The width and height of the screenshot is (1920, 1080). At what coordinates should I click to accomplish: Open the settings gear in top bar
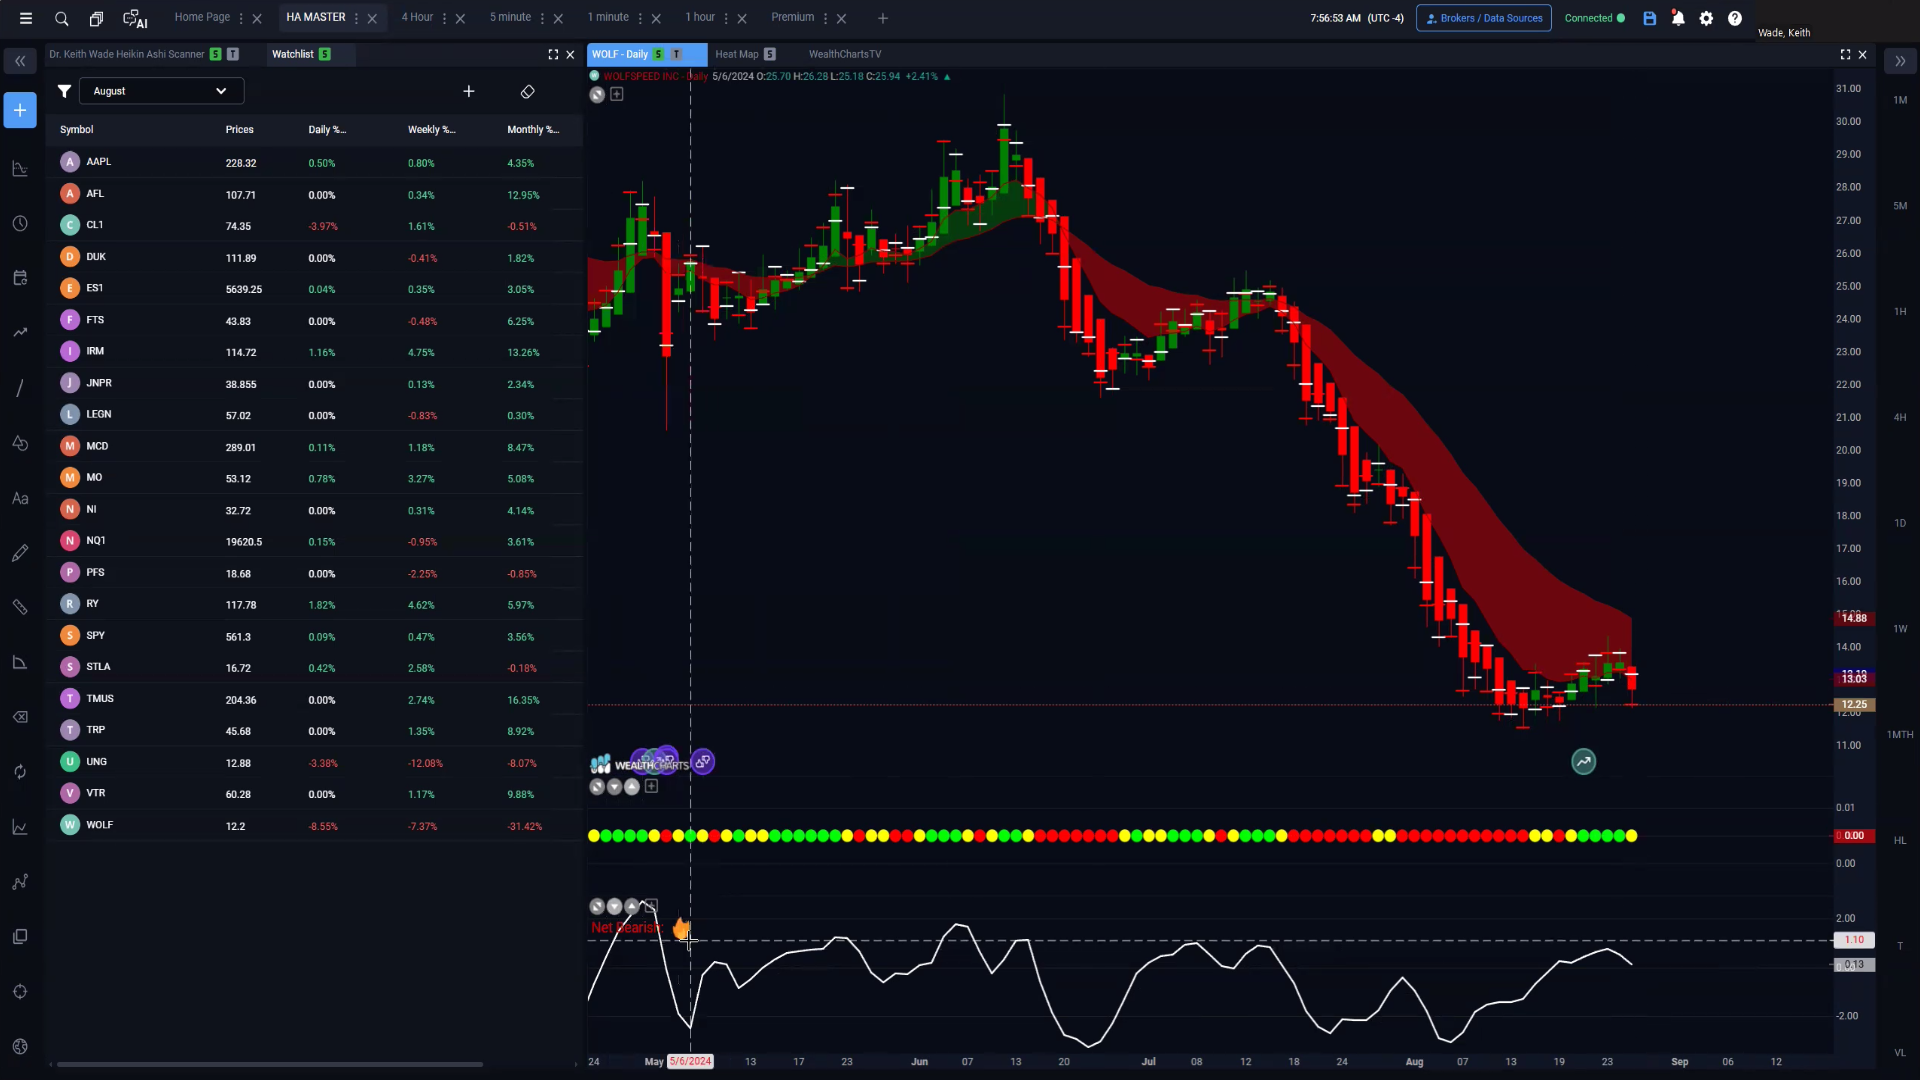(1706, 18)
